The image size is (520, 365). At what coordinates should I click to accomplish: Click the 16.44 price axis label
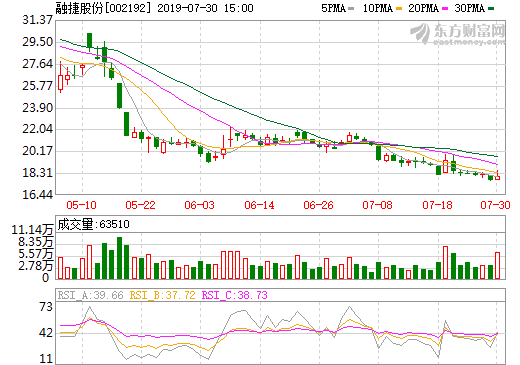(x=38, y=195)
